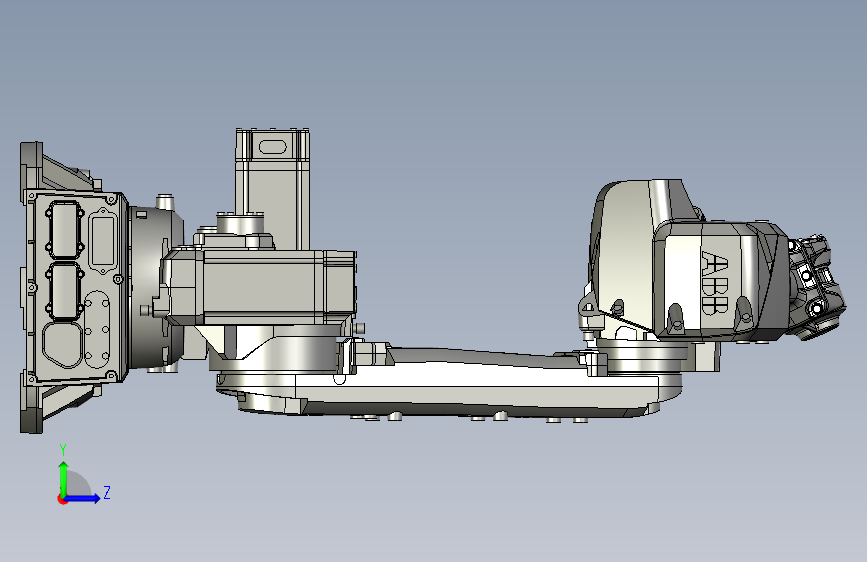Select the ABB logo on the robot housing
The height and width of the screenshot is (562, 867).
click(x=714, y=284)
